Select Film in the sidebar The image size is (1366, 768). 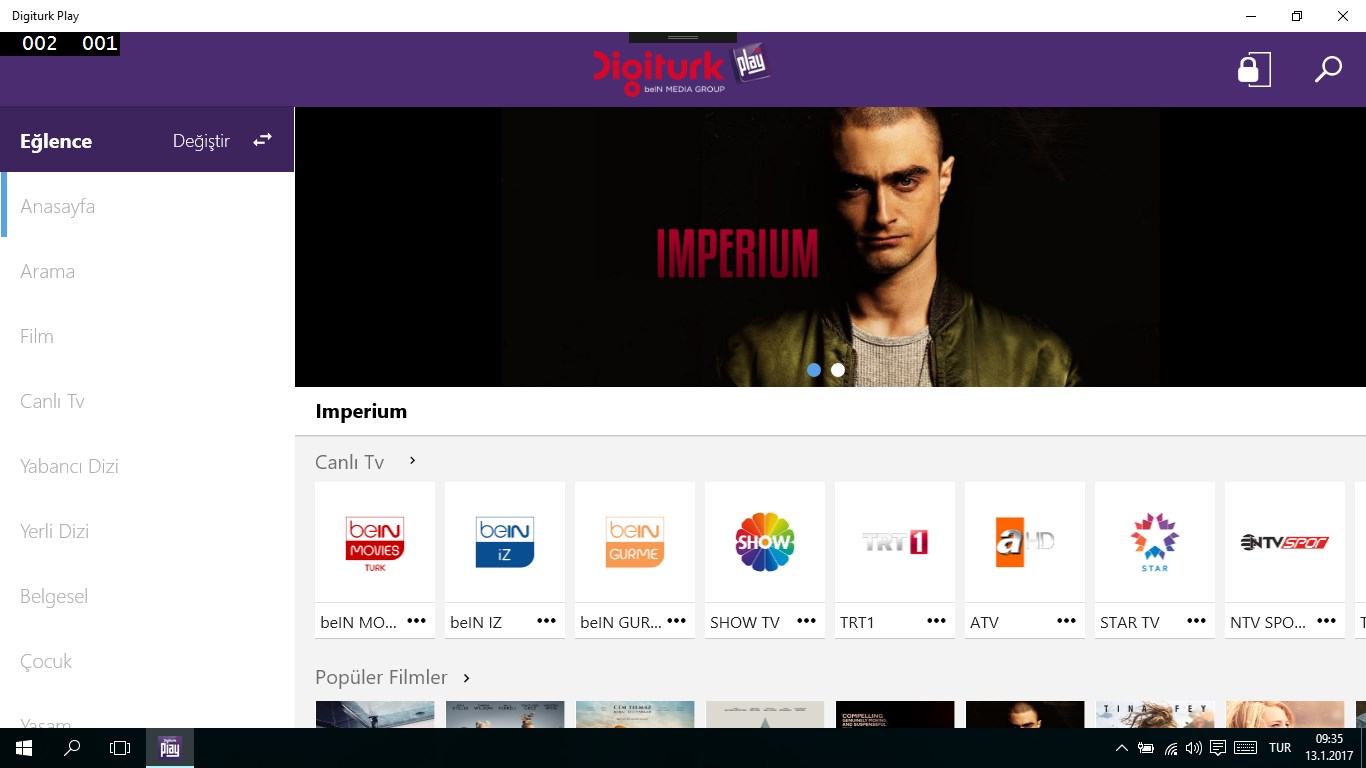pos(147,336)
